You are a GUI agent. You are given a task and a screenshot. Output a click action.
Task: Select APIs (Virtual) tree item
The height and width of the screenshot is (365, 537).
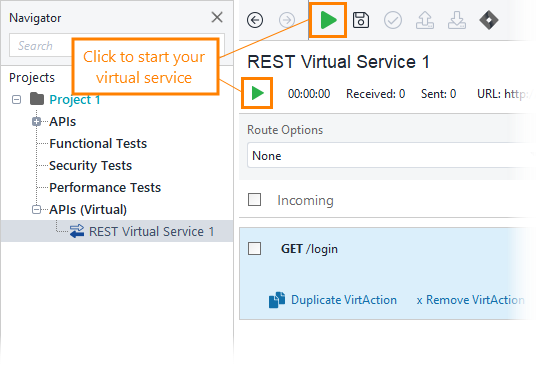tap(88, 210)
